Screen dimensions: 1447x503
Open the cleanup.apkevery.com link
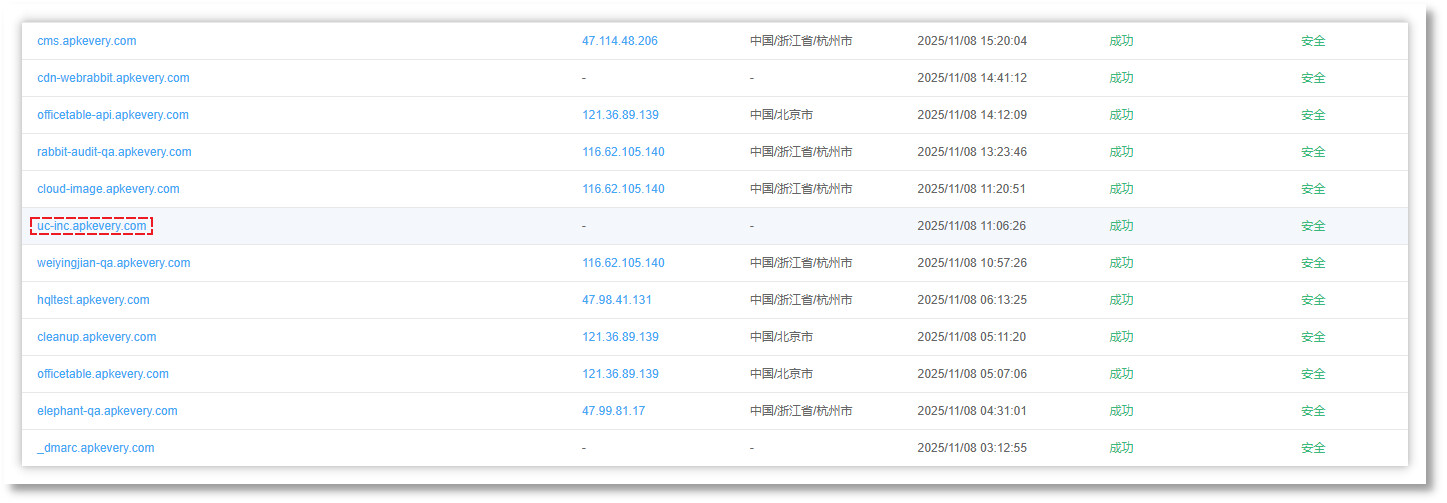coord(96,337)
